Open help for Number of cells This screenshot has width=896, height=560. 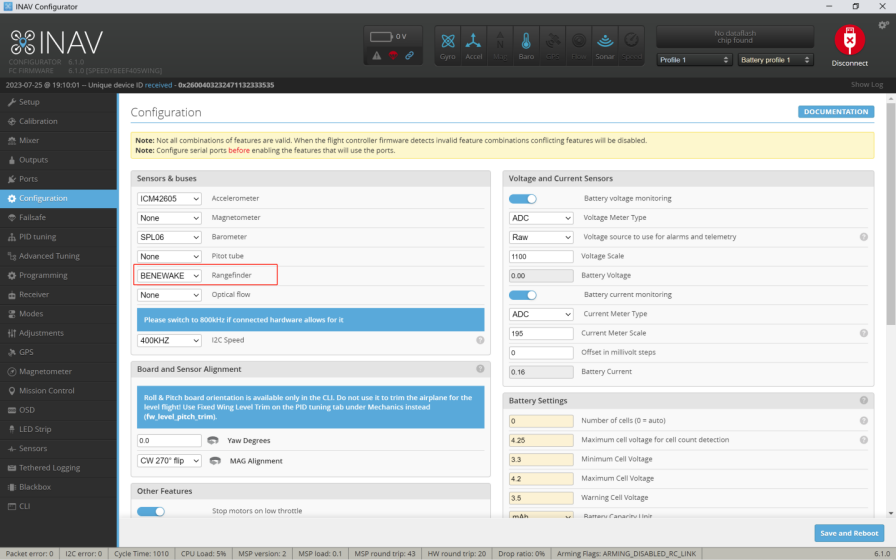[x=864, y=421]
